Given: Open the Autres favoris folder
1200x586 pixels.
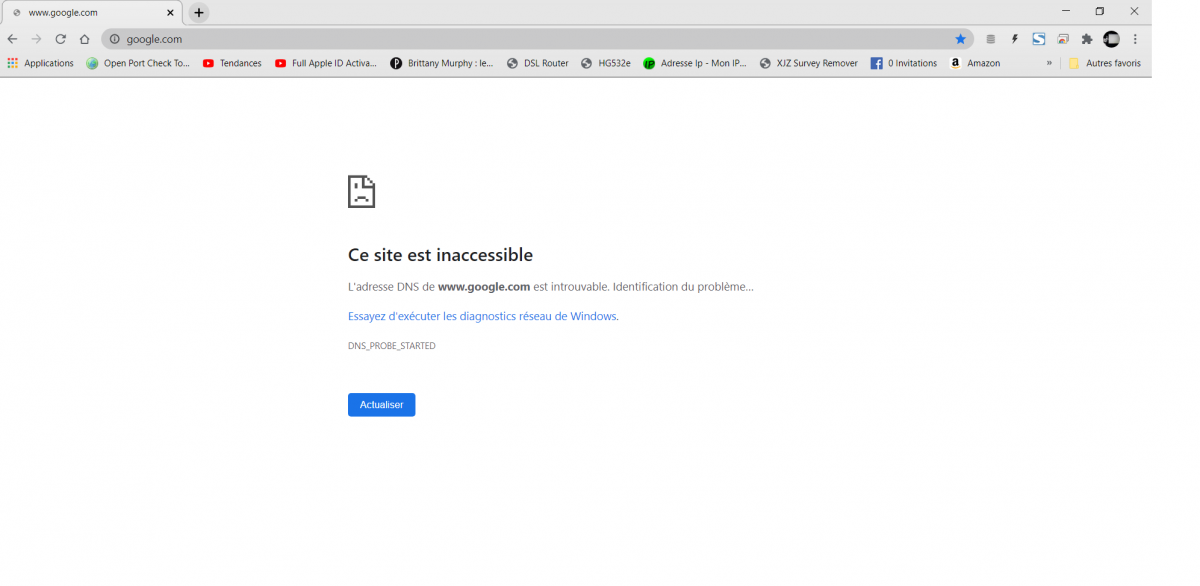Looking at the screenshot, I should [1104, 63].
